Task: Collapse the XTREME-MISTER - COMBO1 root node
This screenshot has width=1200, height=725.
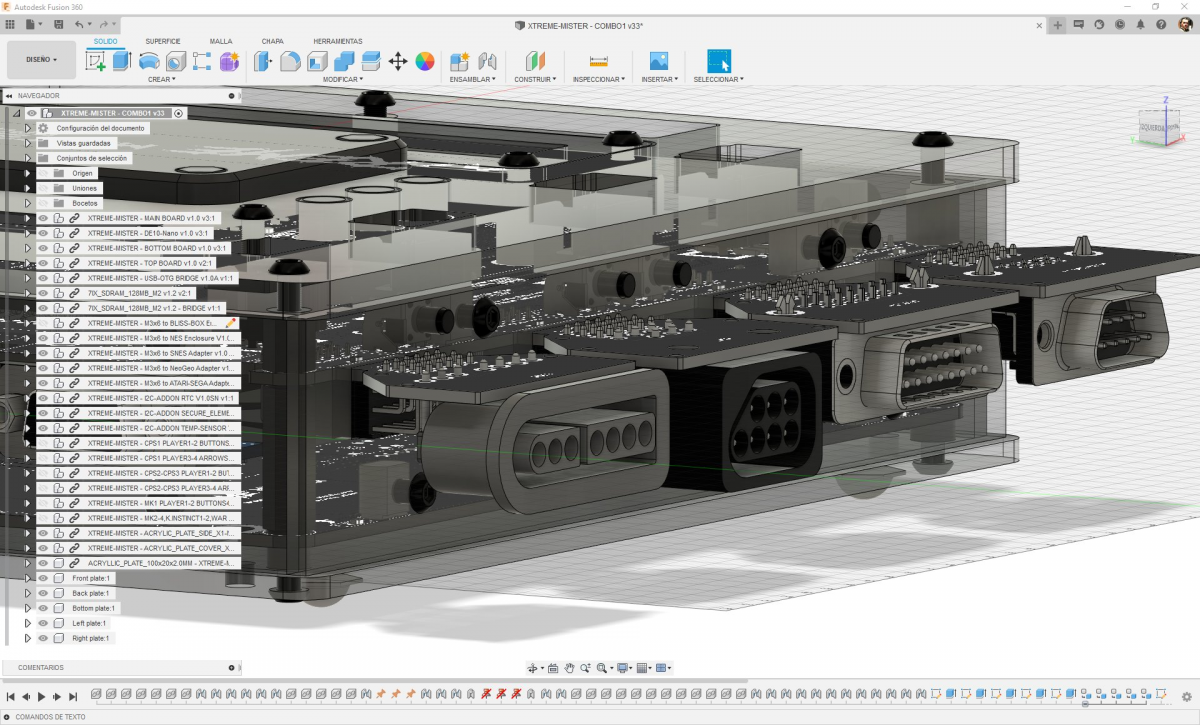Action: pos(17,113)
